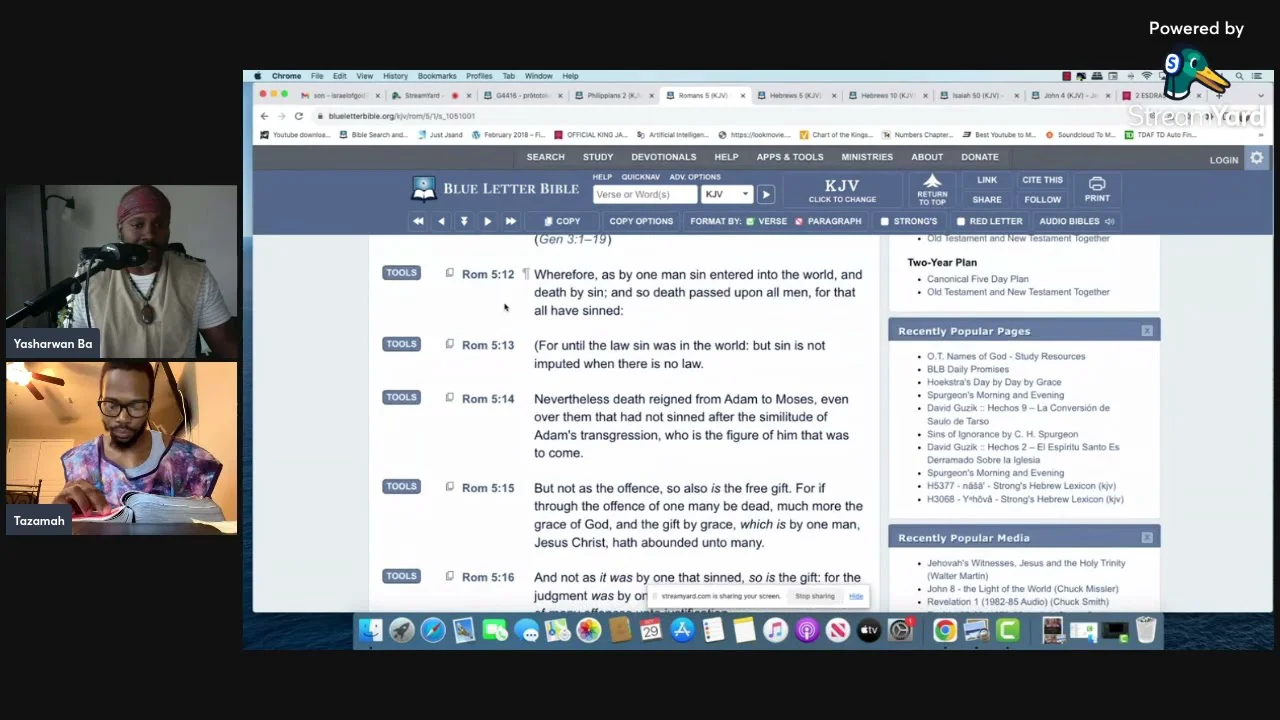Image resolution: width=1280 pixels, height=720 pixels.
Task: Click the FOLLOW button
Action: point(1042,199)
